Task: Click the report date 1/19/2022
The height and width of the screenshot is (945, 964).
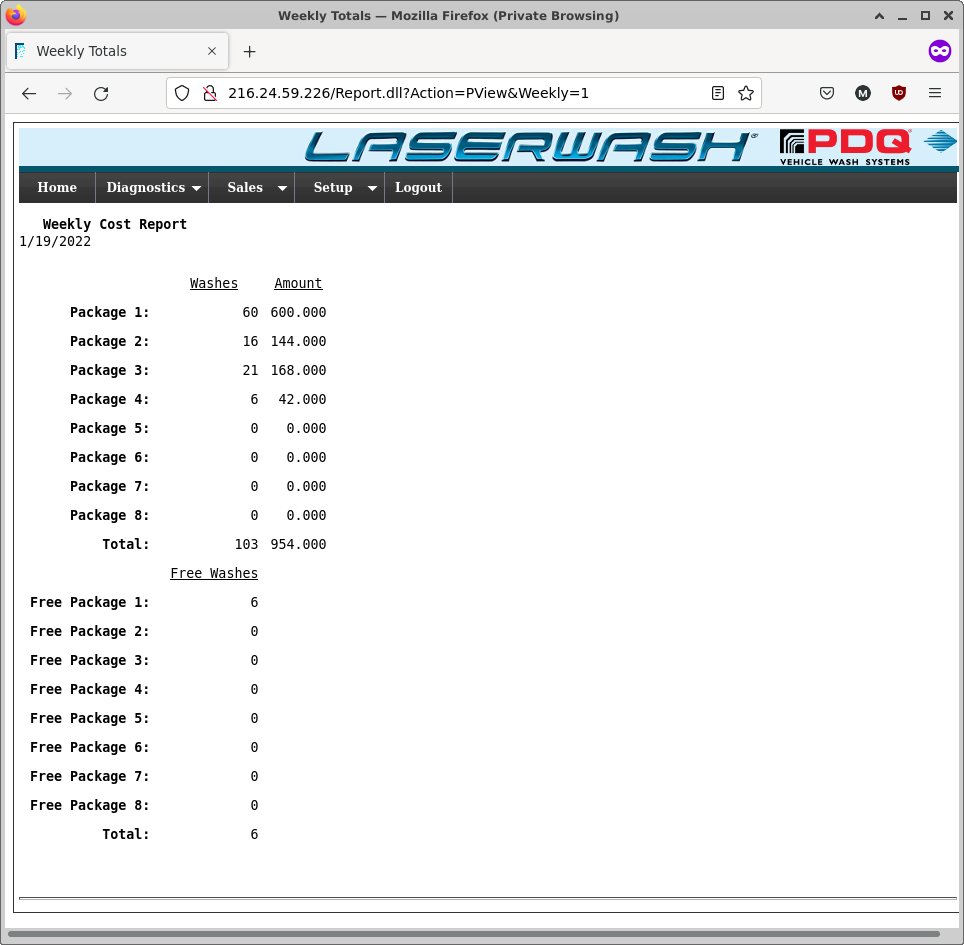Action: coord(55,242)
